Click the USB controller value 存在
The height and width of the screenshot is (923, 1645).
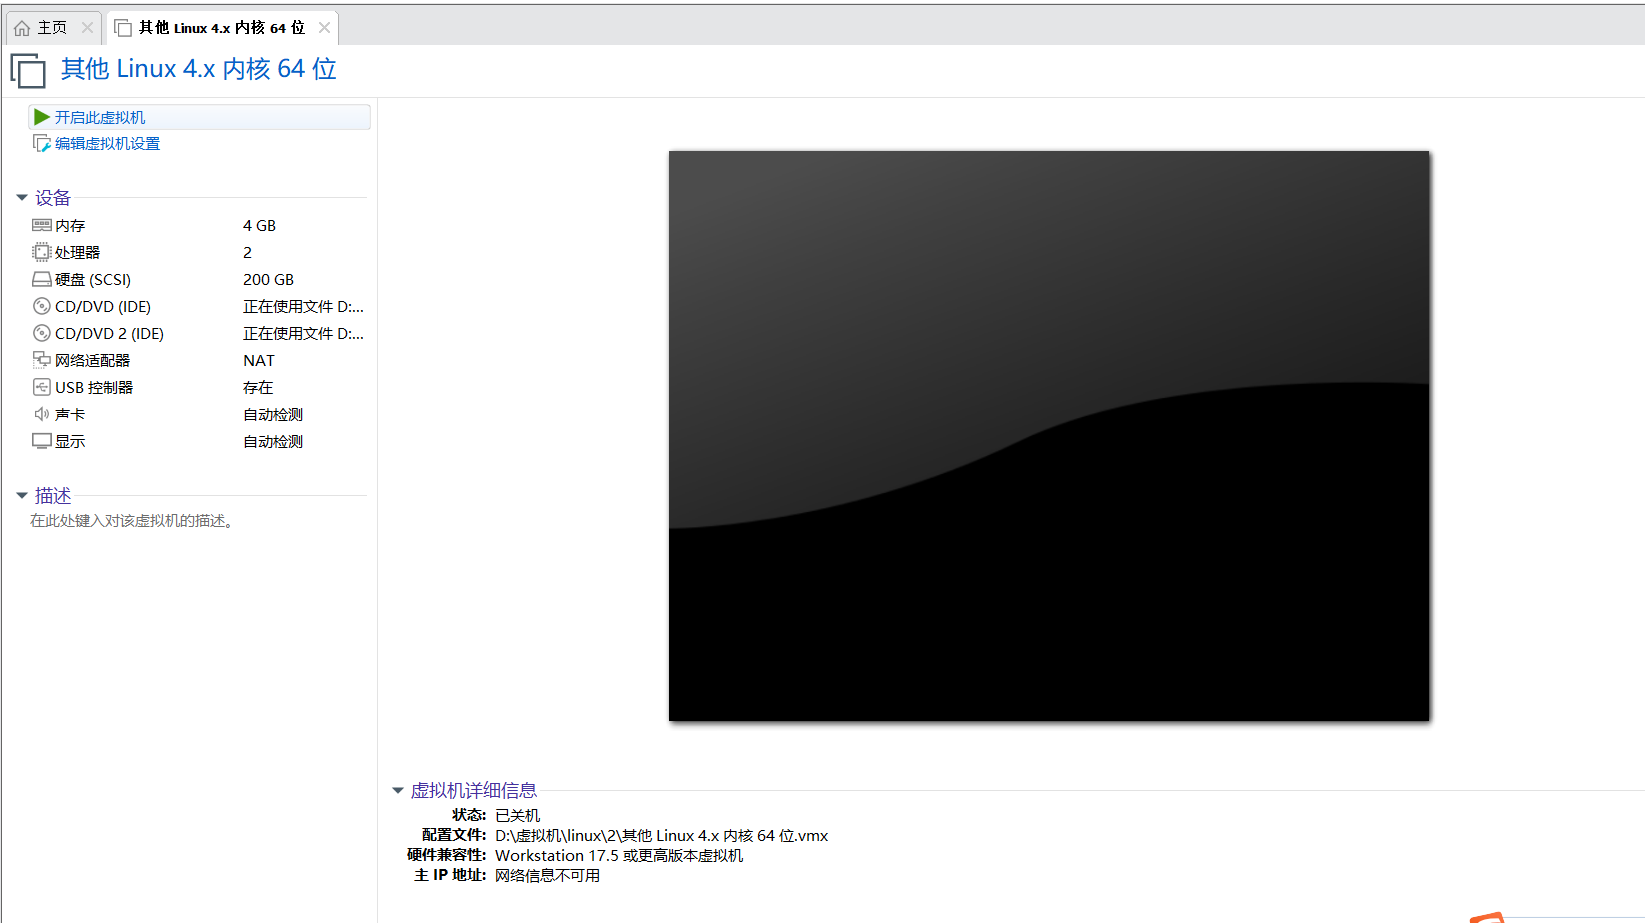coord(258,388)
